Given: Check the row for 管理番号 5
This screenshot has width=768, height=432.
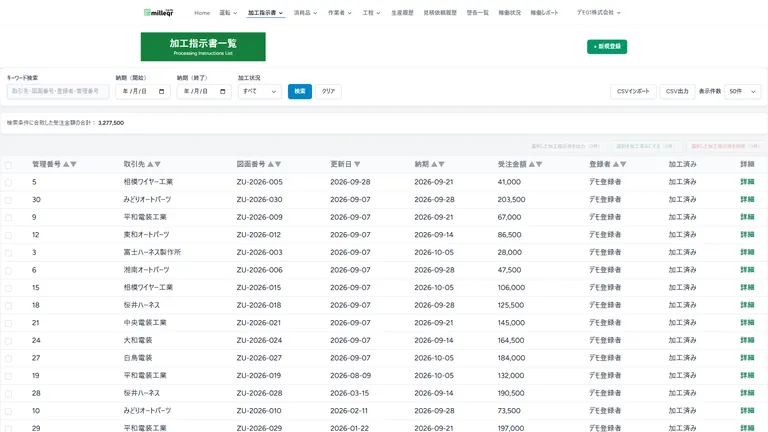Looking at the screenshot, I should [x=8, y=182].
